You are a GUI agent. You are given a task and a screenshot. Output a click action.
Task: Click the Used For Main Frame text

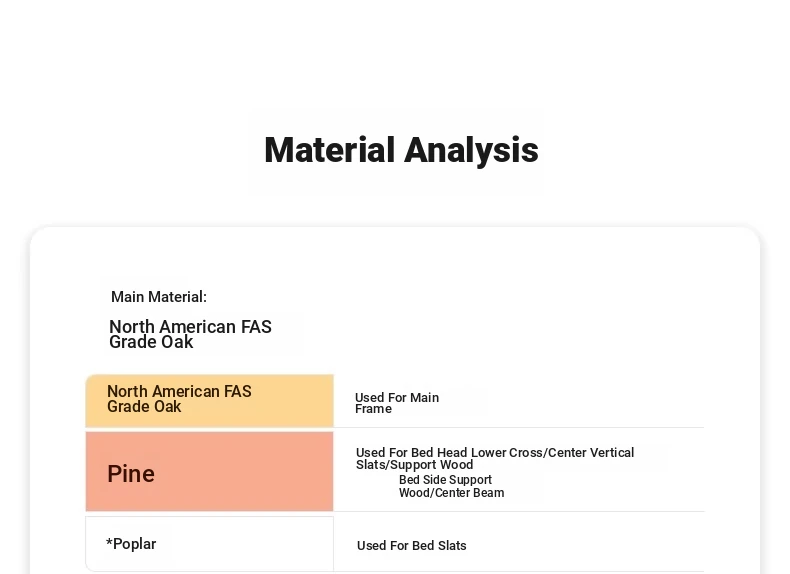tap(397, 403)
